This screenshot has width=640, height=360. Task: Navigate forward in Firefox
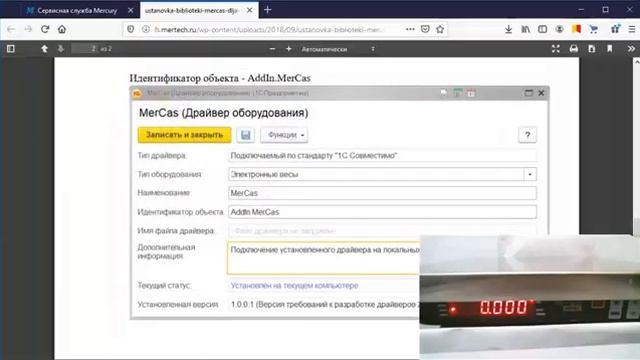[28, 29]
